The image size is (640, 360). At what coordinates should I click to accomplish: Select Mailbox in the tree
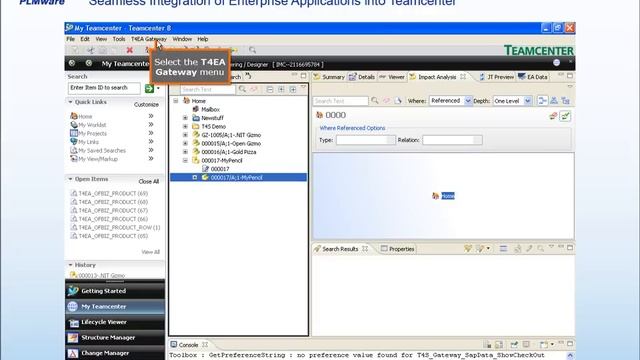[x=210, y=109]
